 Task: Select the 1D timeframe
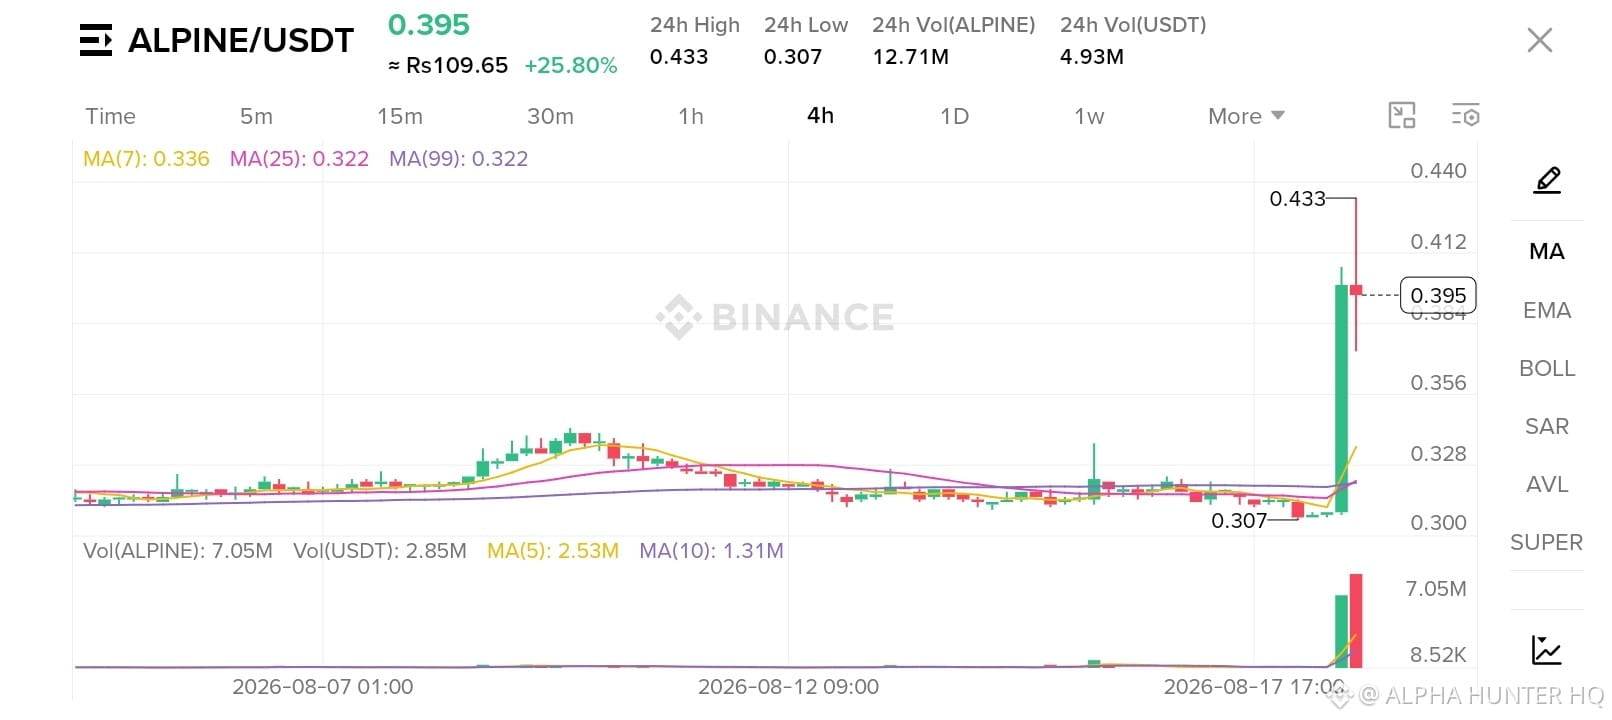955,116
